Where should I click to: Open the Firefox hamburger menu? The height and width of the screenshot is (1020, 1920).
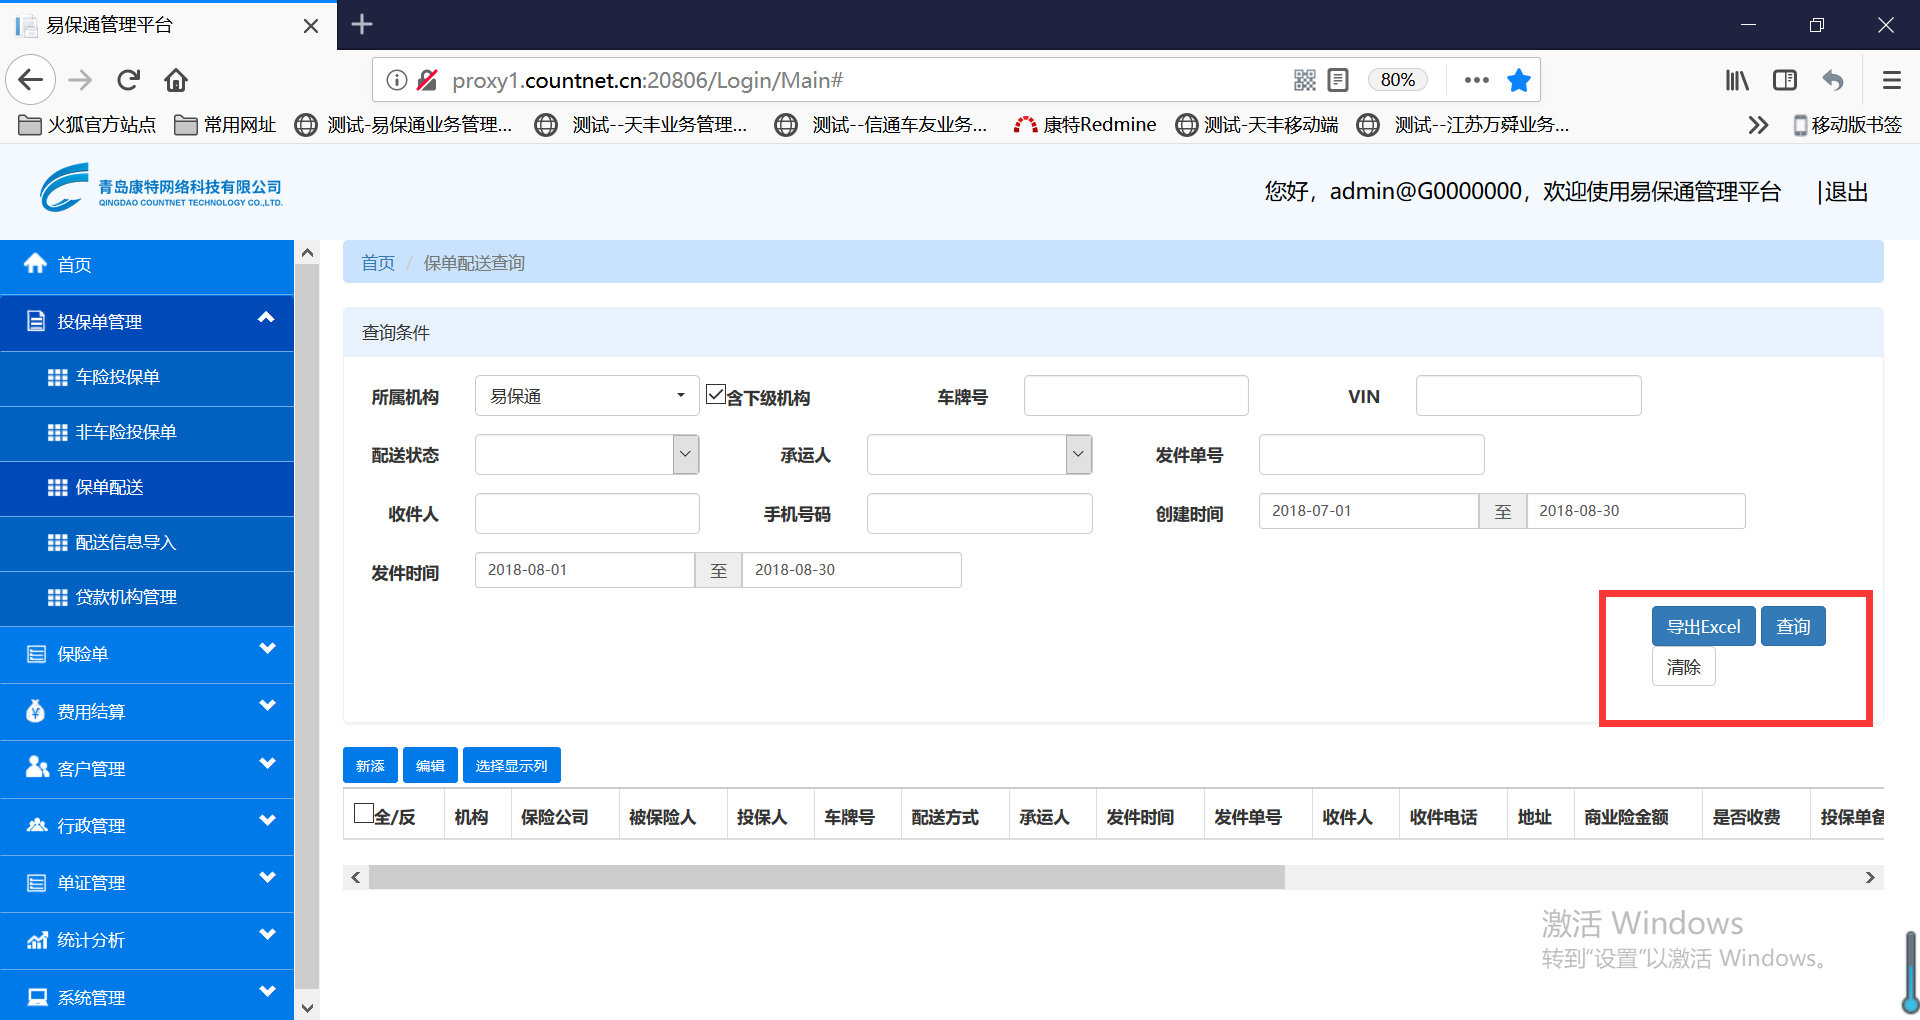1891,80
